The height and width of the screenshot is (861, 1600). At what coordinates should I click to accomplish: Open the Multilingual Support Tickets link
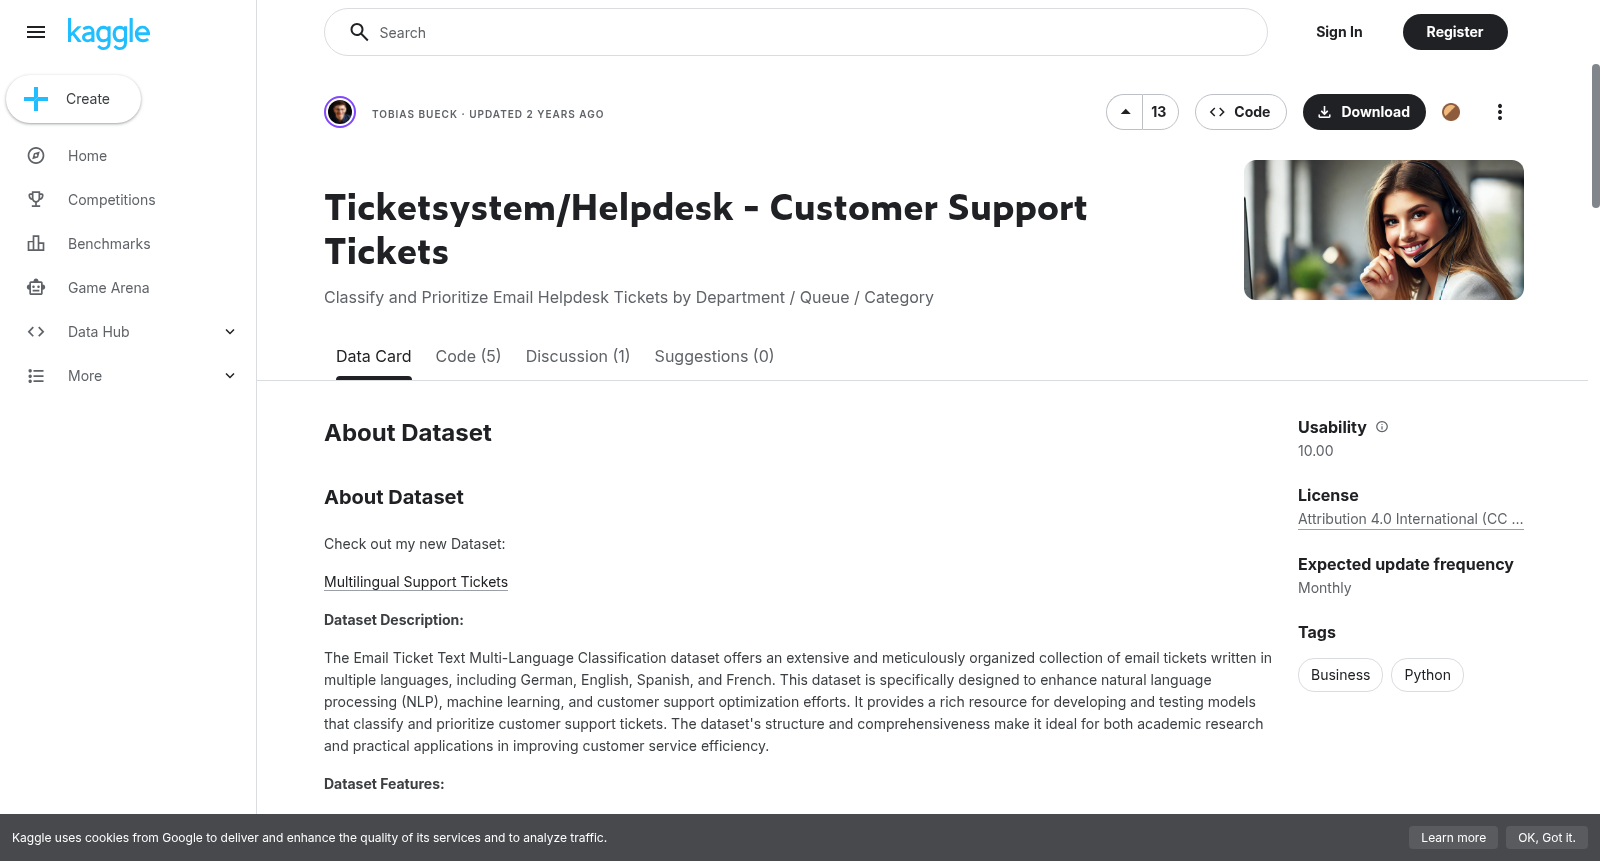(x=416, y=582)
